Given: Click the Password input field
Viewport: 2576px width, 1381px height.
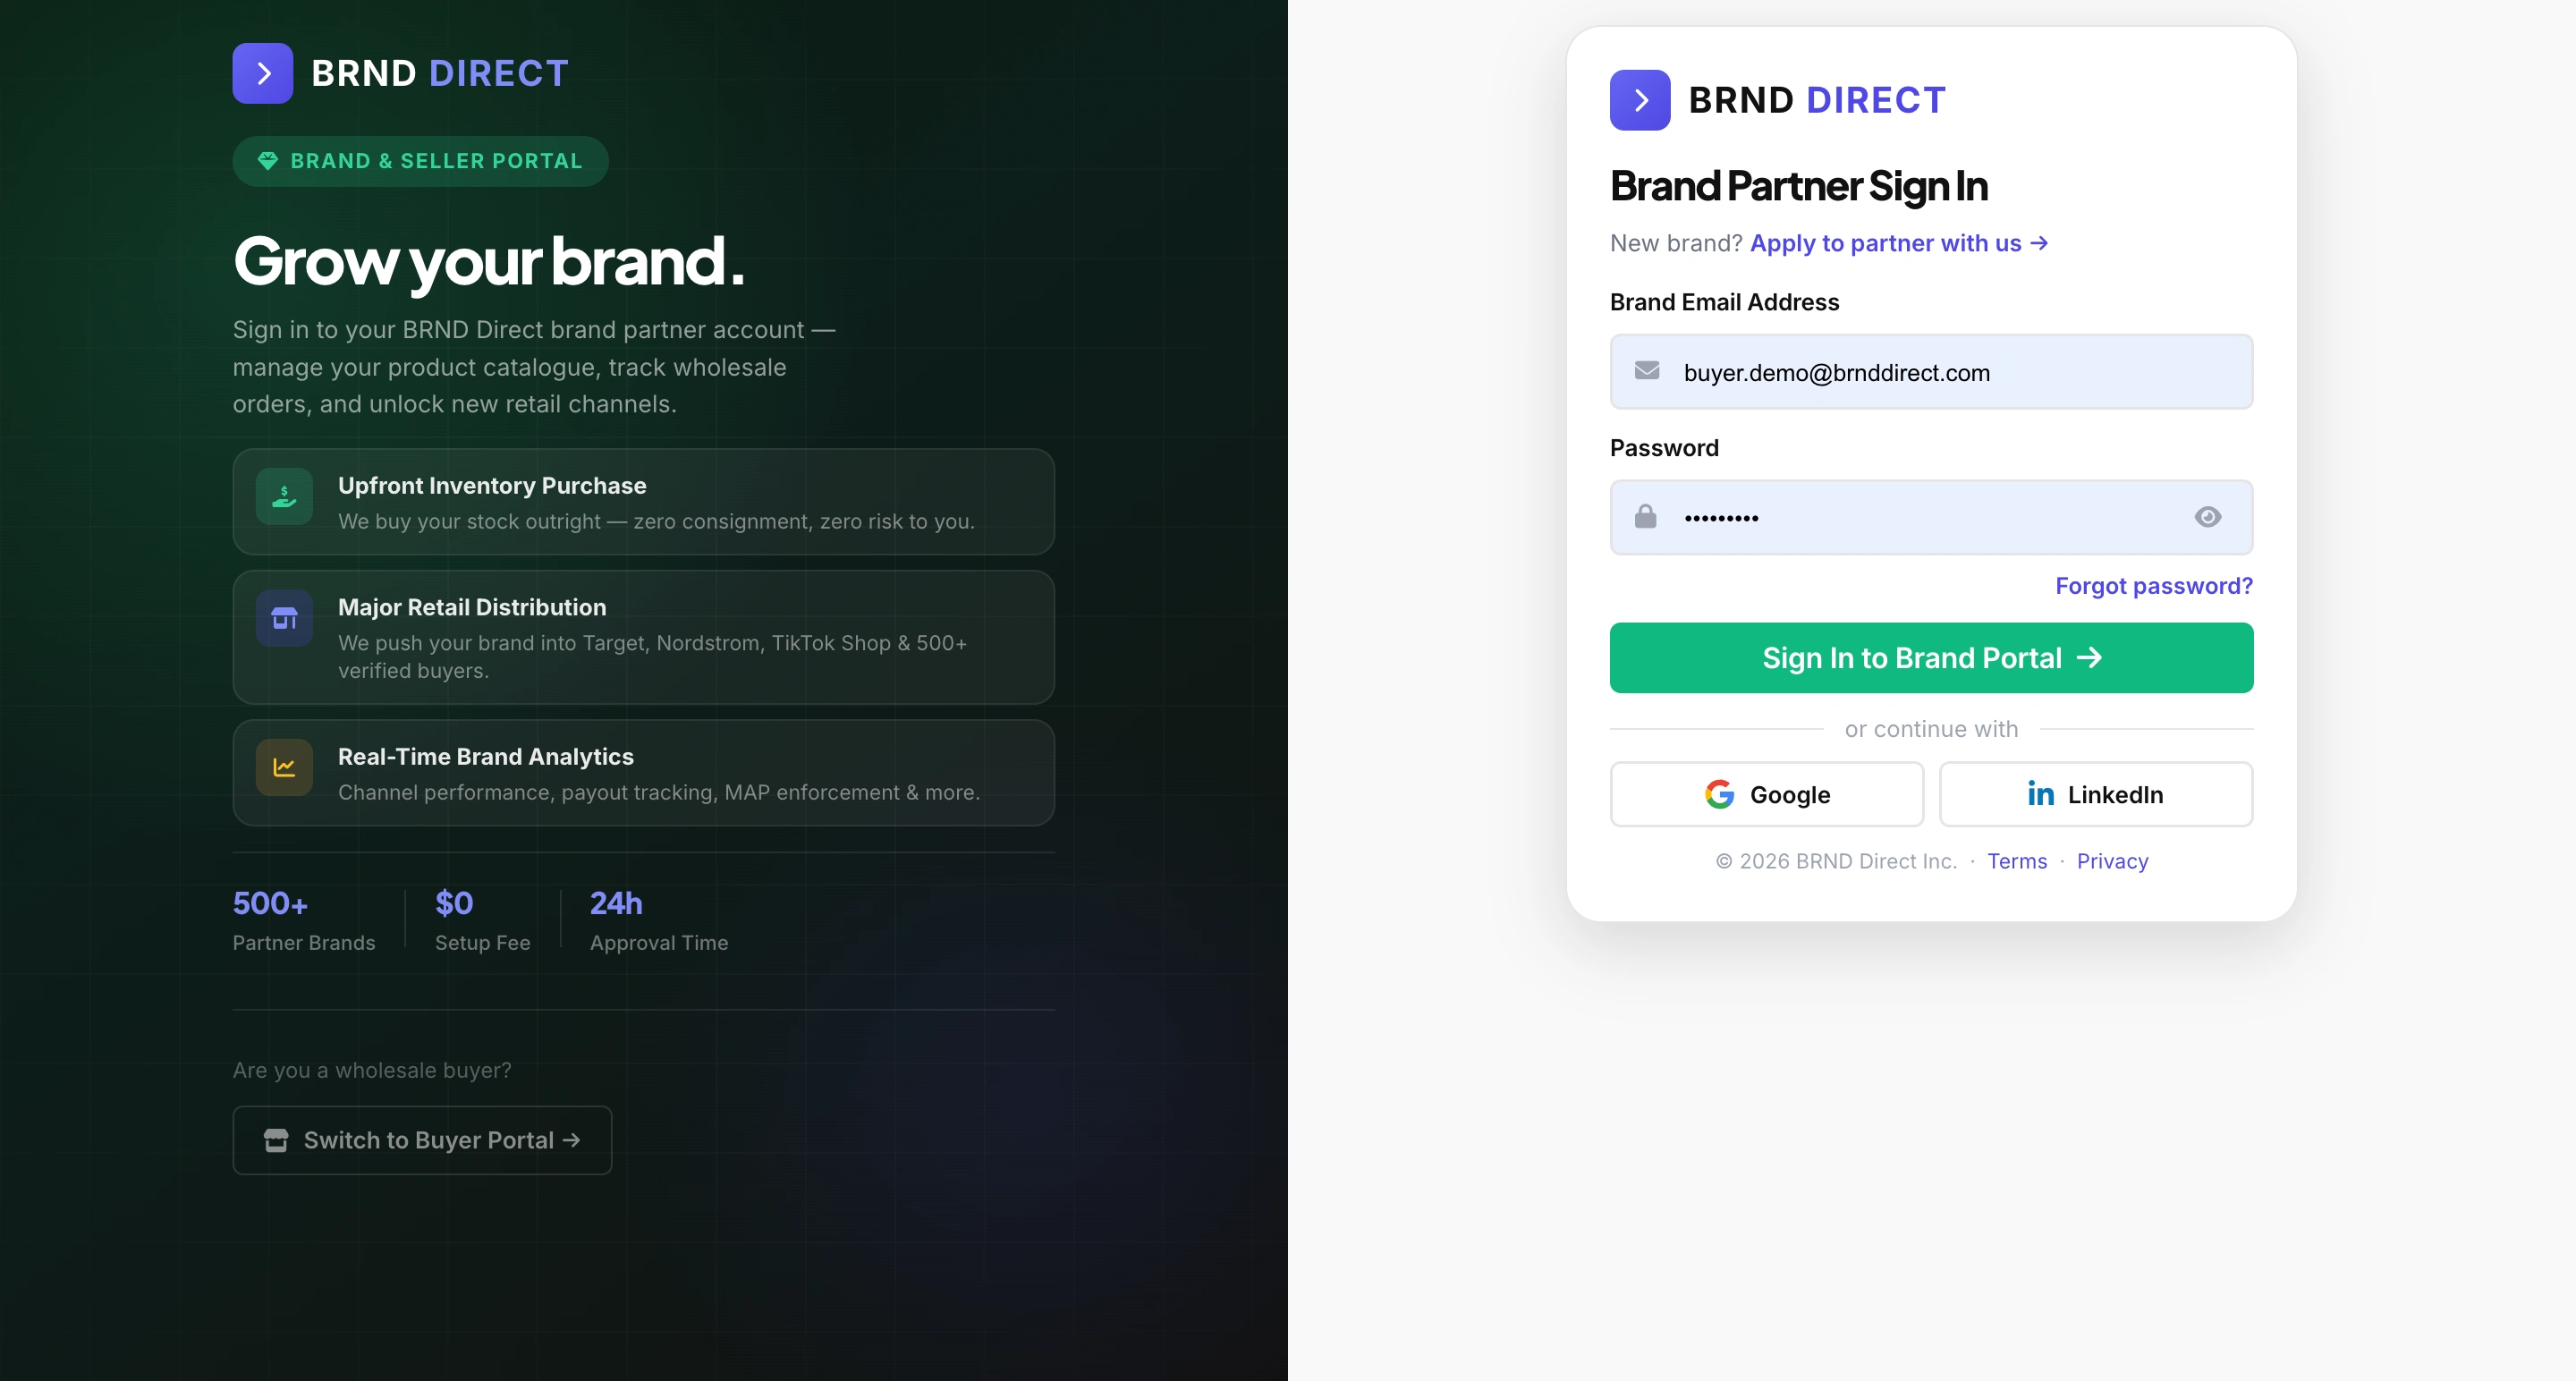Looking at the screenshot, I should coord(1931,518).
